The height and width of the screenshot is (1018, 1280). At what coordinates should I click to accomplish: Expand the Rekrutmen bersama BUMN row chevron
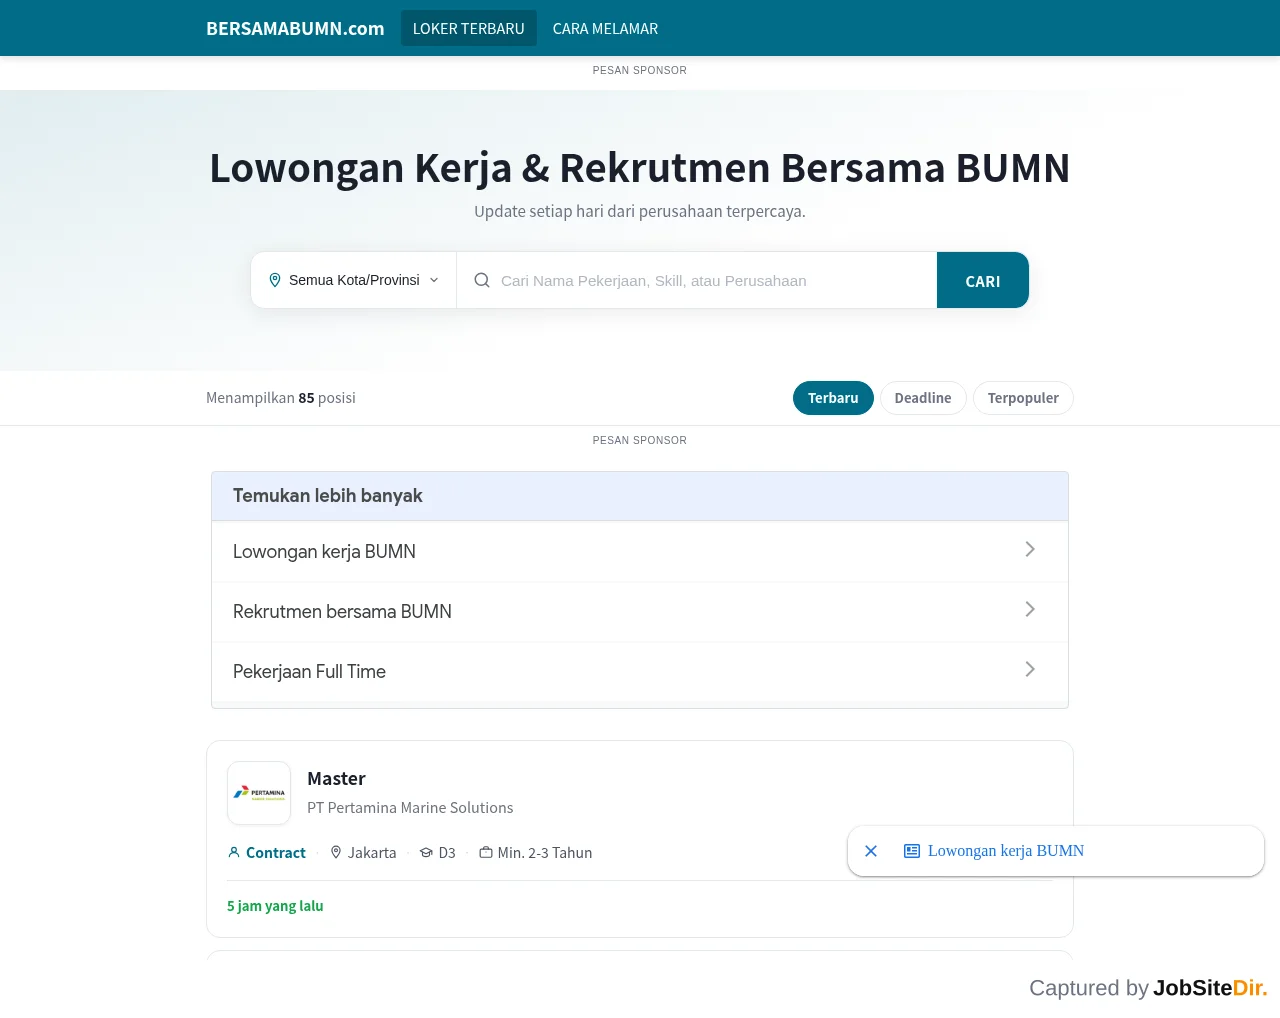[1030, 610]
